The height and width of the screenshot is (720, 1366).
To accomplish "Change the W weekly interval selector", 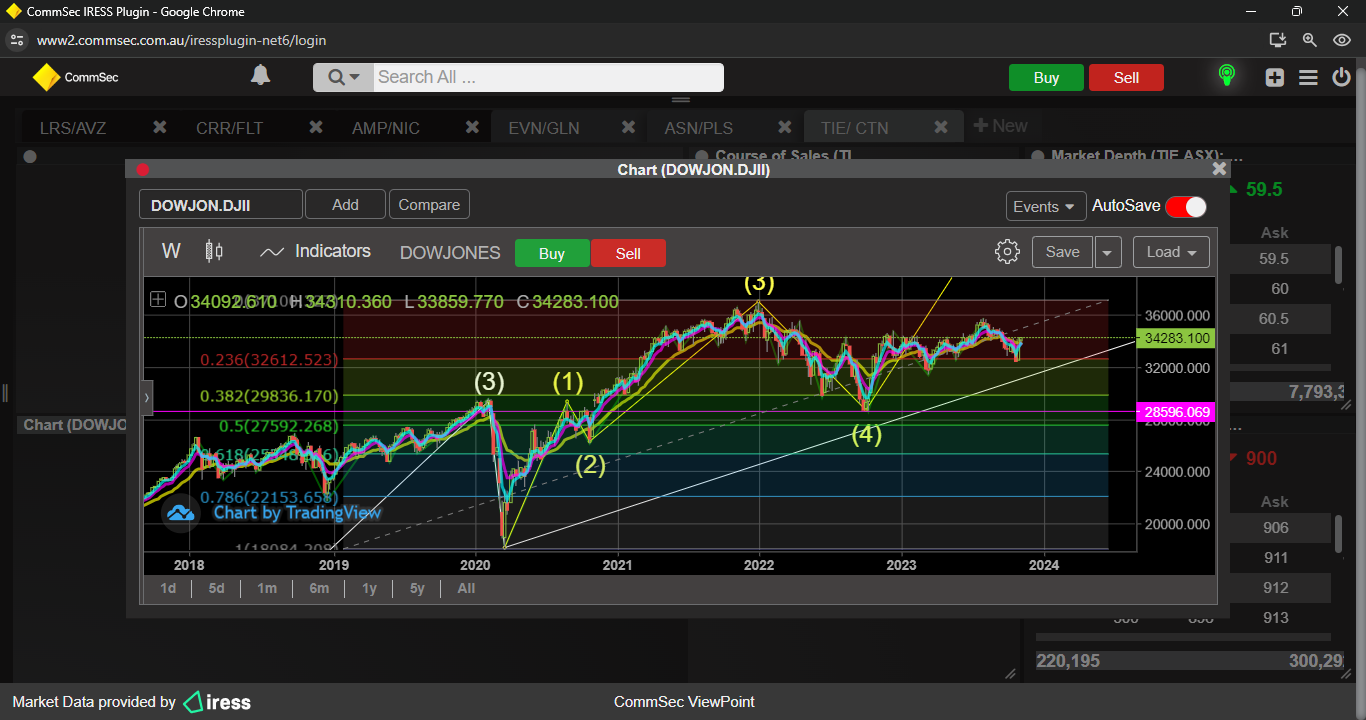I will (x=171, y=252).
